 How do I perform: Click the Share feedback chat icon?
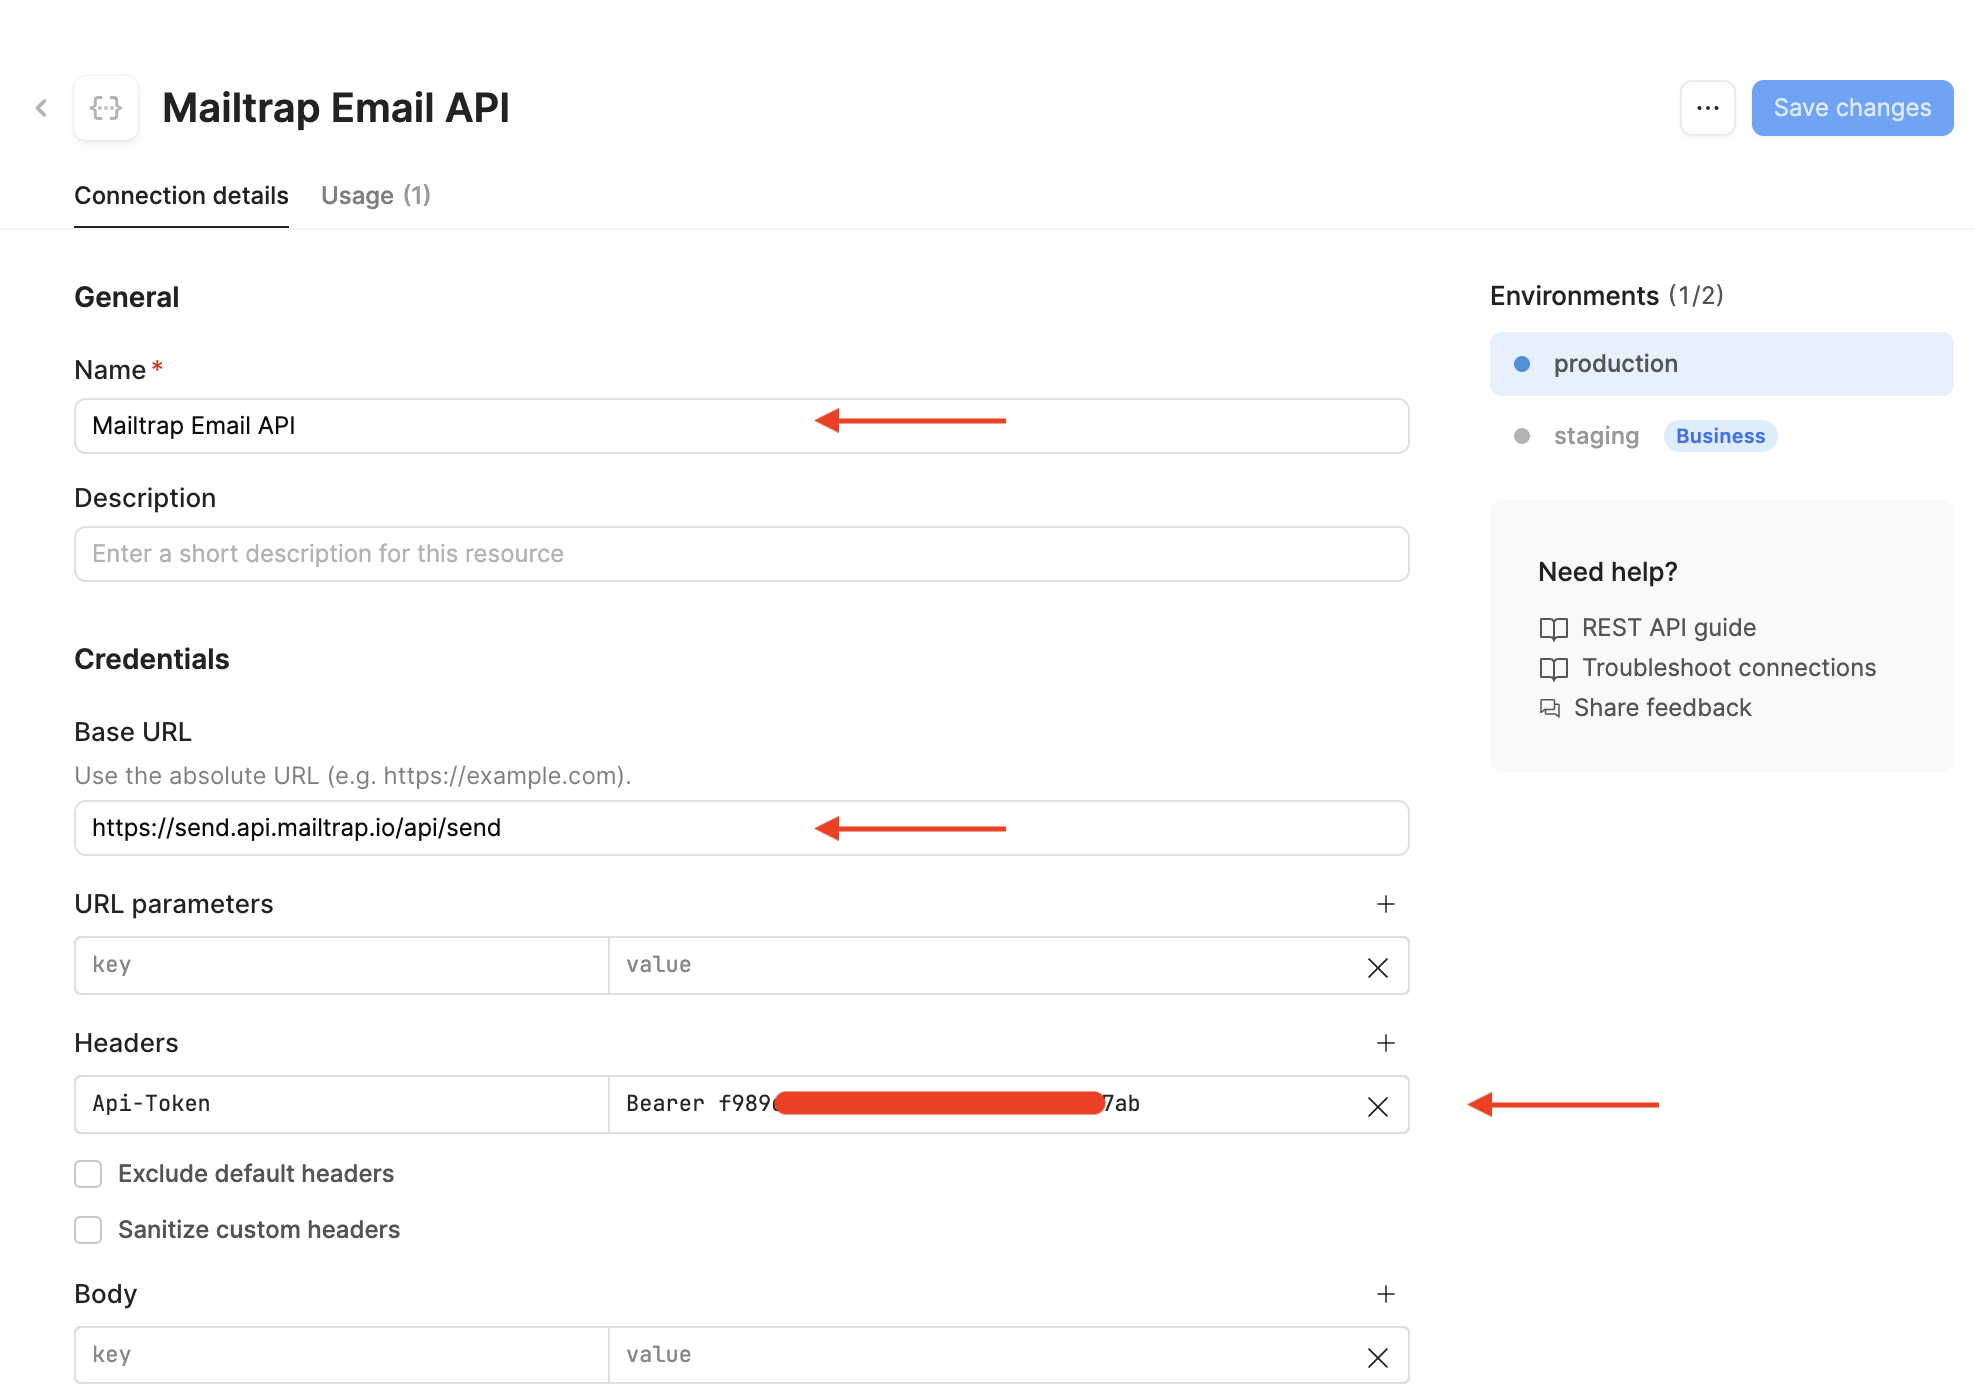(1550, 708)
